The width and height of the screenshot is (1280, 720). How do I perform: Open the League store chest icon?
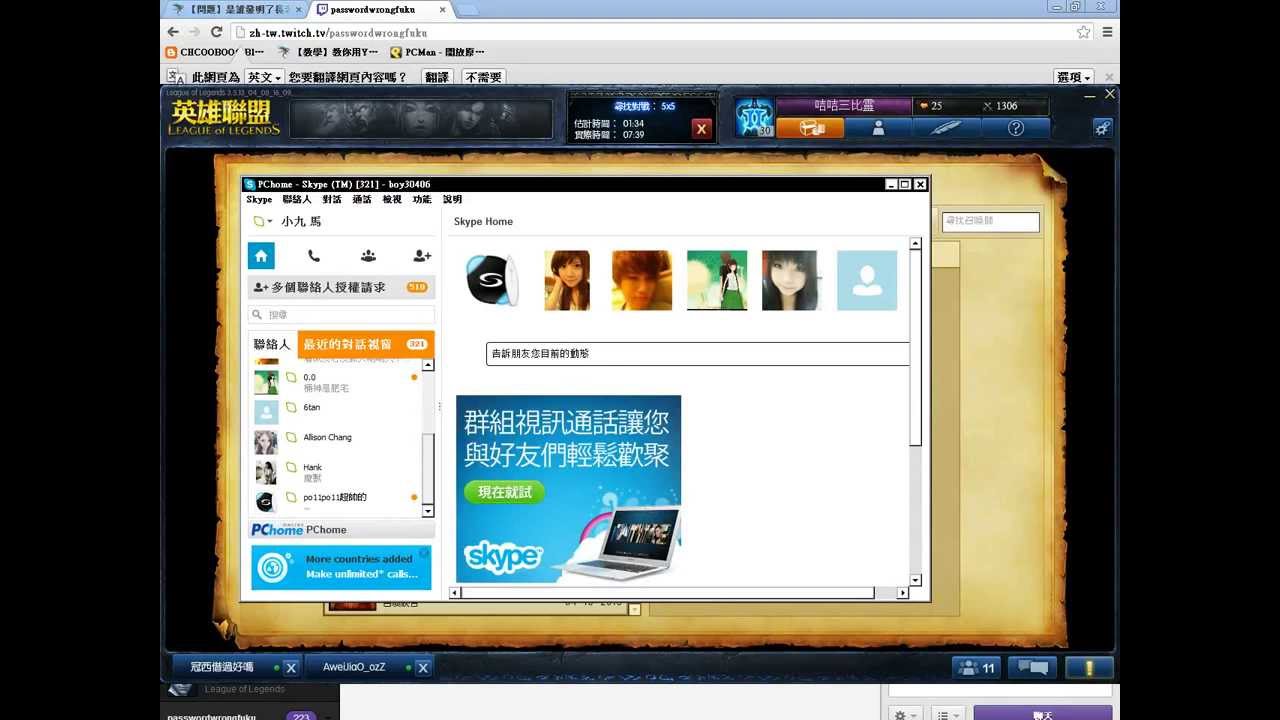[810, 128]
